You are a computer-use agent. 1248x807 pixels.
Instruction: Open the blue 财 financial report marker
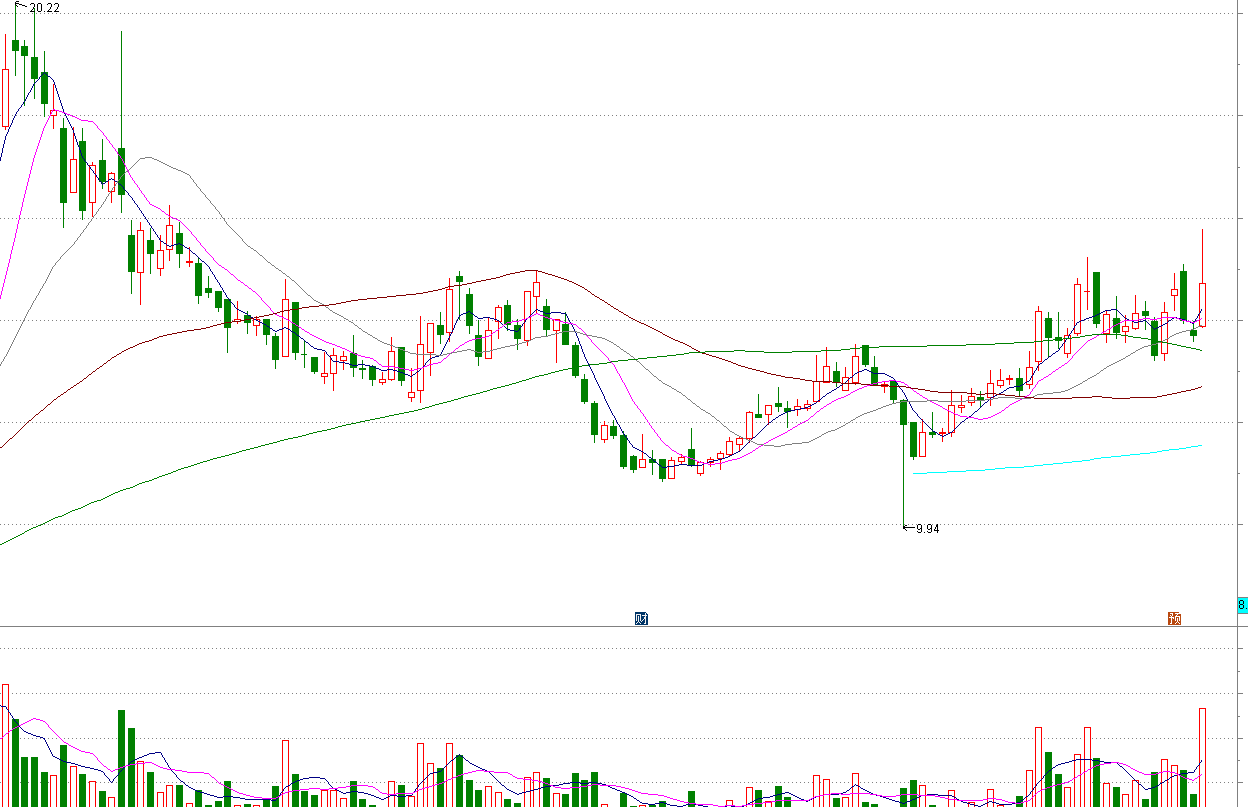[641, 618]
